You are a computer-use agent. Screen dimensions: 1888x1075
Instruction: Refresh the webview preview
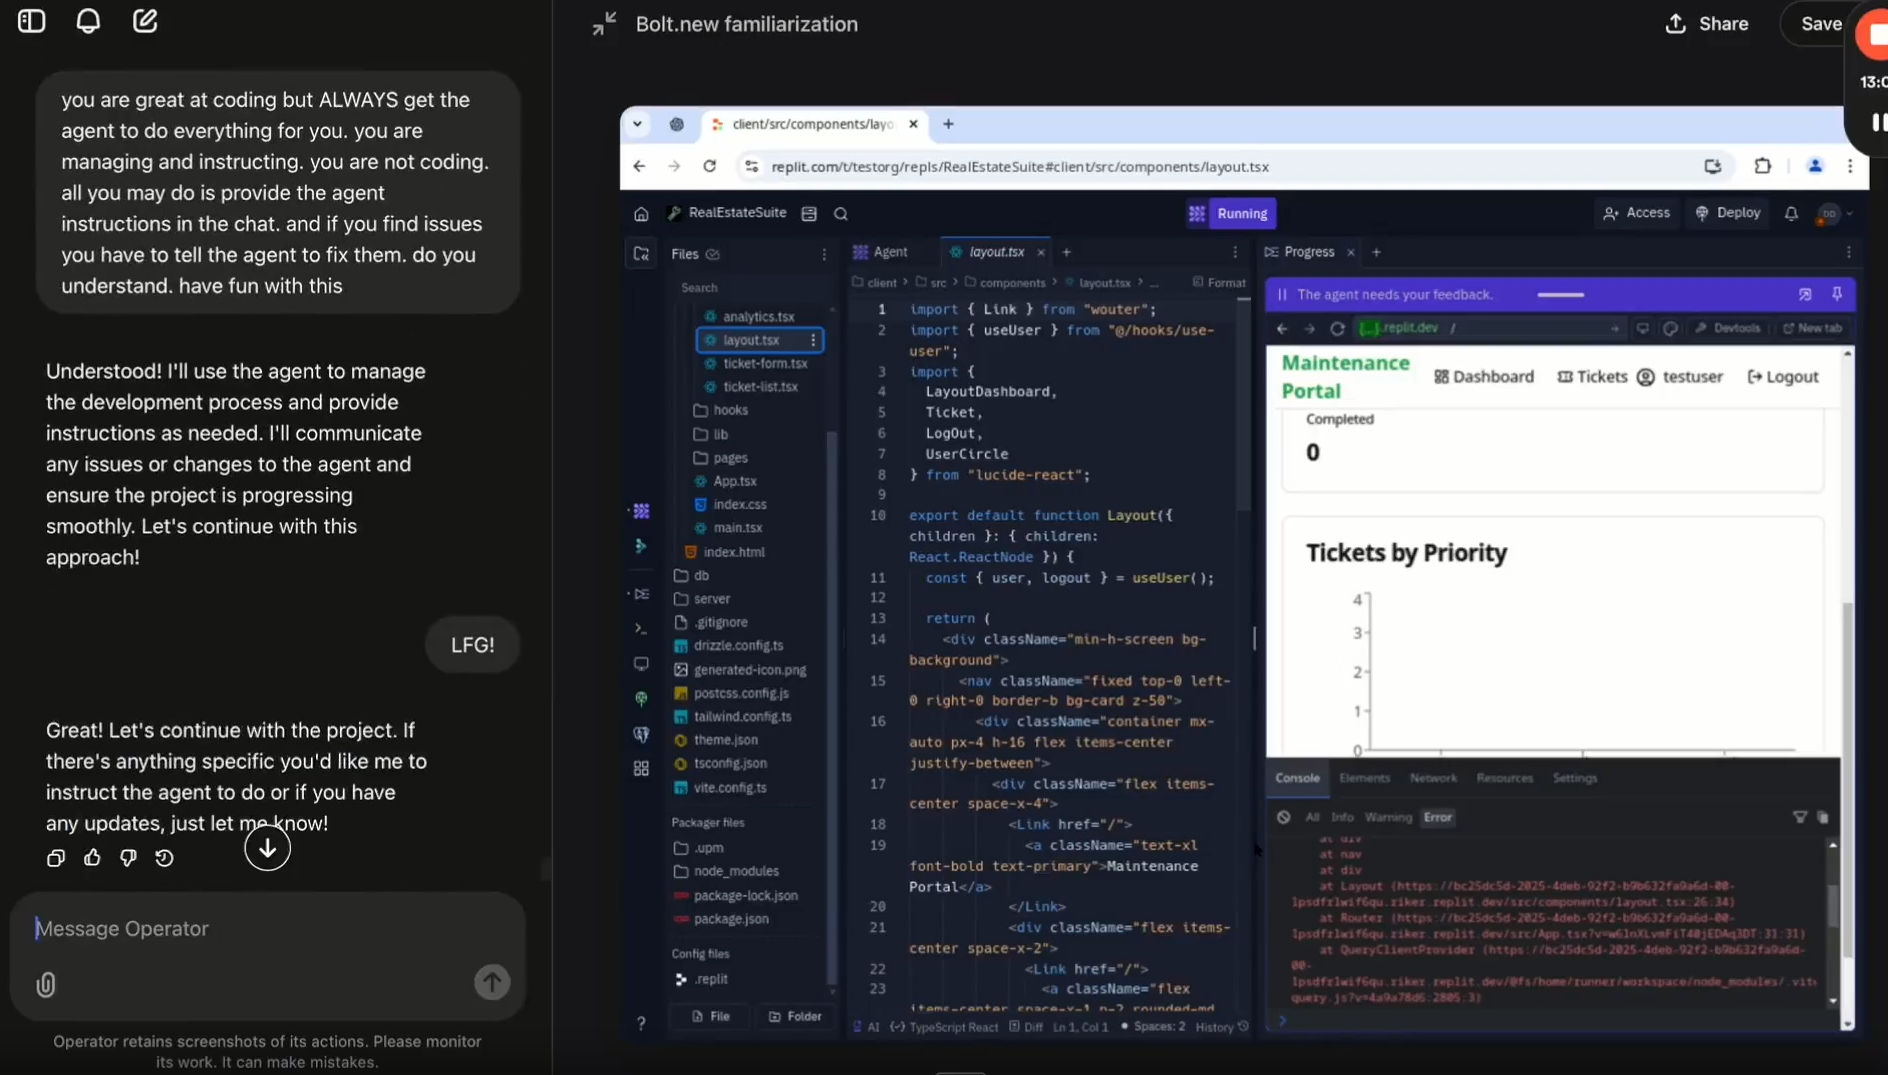pos(1337,328)
